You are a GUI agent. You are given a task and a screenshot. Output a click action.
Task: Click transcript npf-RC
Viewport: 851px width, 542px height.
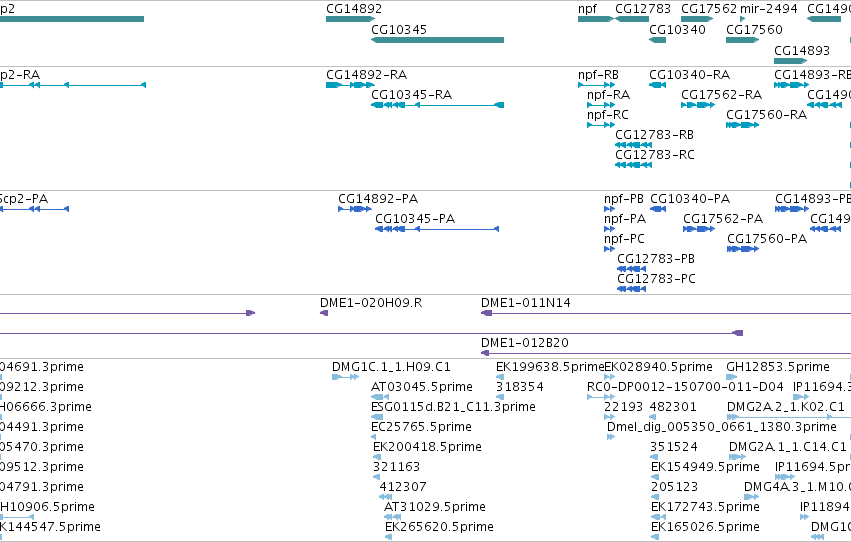point(601,125)
